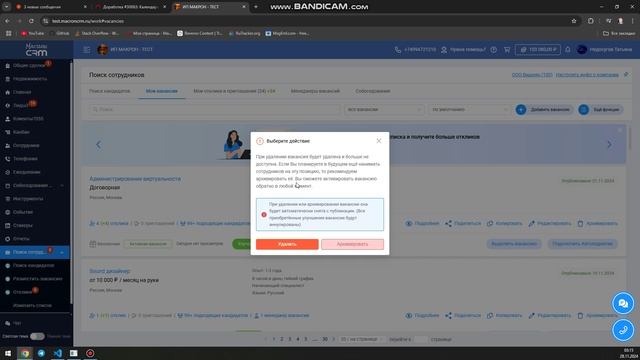Image resolution: width=640 pixels, height=360 pixels.
Task: Open Отклики sidebar subitem
Action: point(23,292)
